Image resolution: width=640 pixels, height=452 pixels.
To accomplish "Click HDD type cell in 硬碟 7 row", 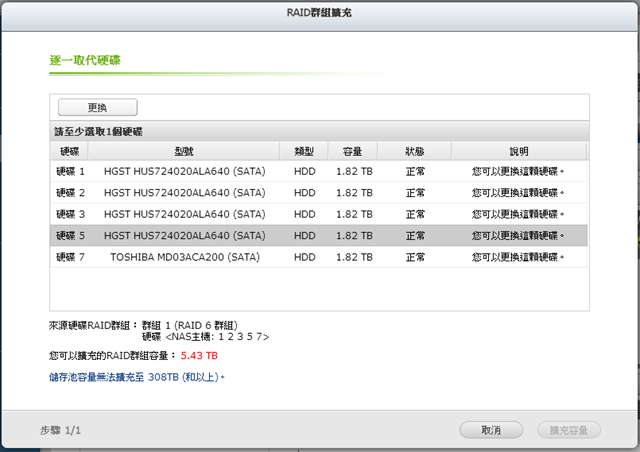I will tap(304, 257).
